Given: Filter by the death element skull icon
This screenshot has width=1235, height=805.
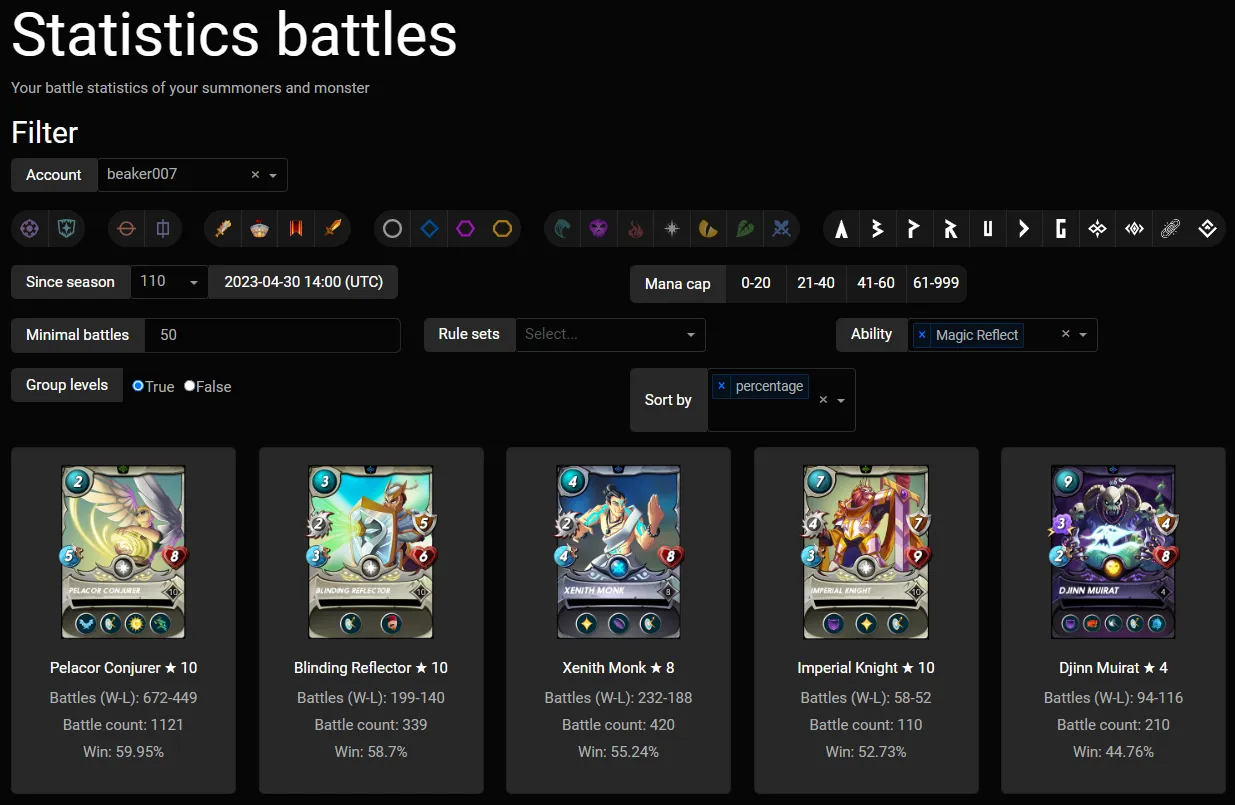Looking at the screenshot, I should tap(599, 229).
